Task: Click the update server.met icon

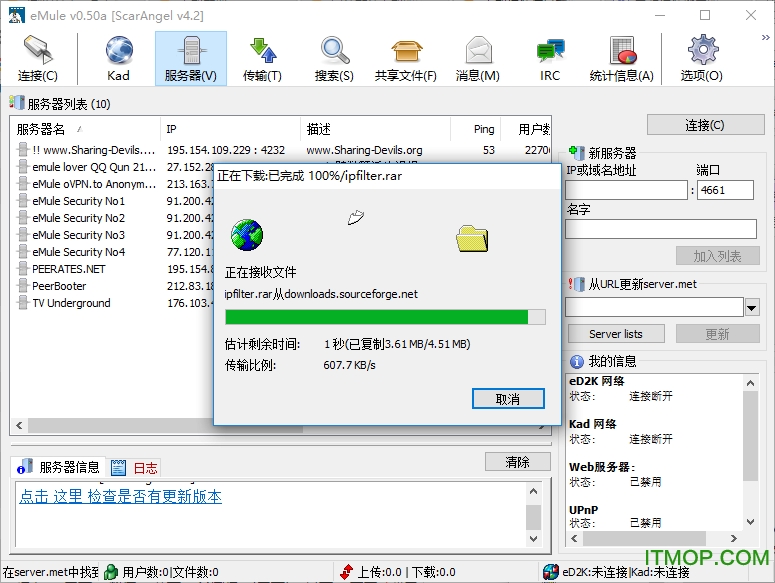Action: tap(576, 284)
